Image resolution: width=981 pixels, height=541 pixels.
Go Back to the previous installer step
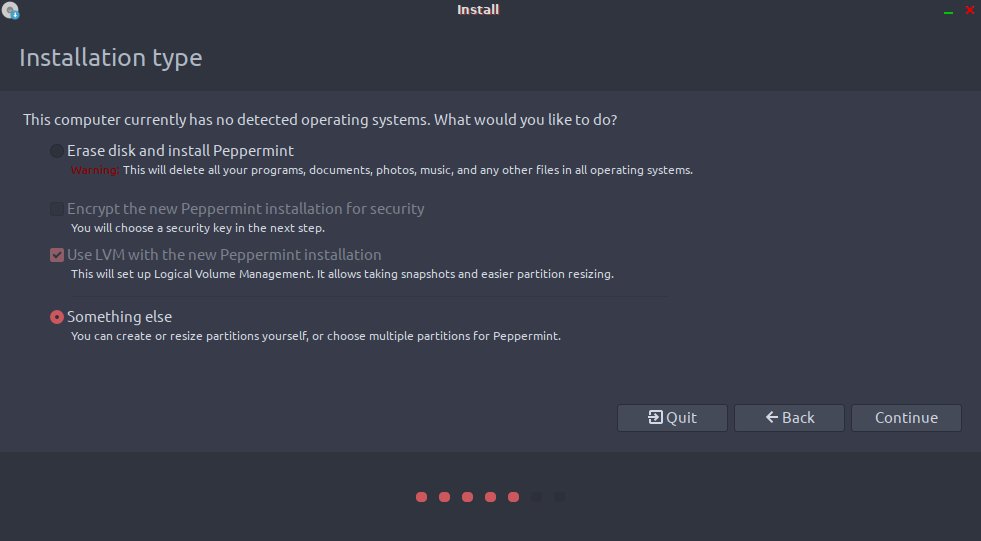coord(789,417)
